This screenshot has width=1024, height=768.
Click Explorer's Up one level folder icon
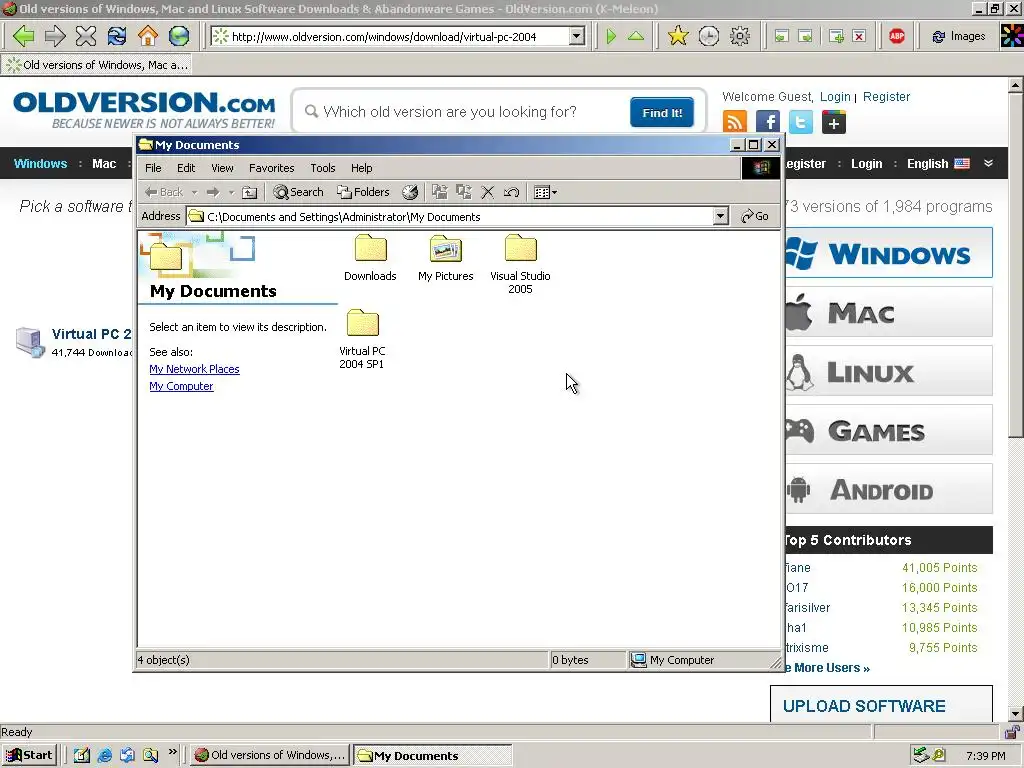click(x=249, y=192)
